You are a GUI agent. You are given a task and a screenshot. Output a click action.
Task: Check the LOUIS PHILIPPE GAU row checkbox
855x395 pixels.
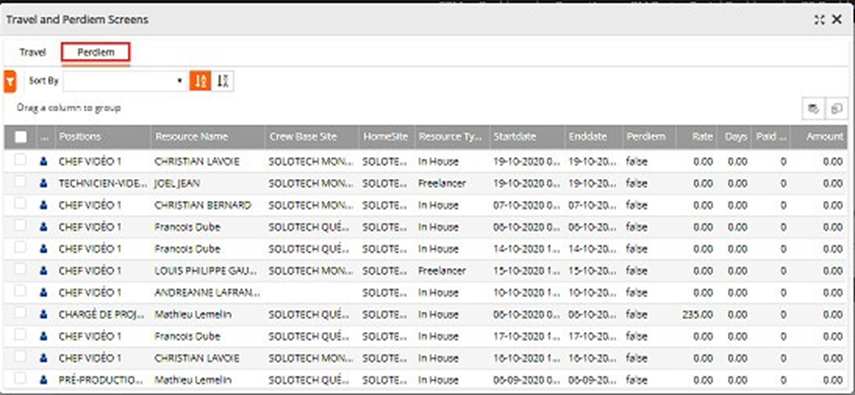click(20, 269)
